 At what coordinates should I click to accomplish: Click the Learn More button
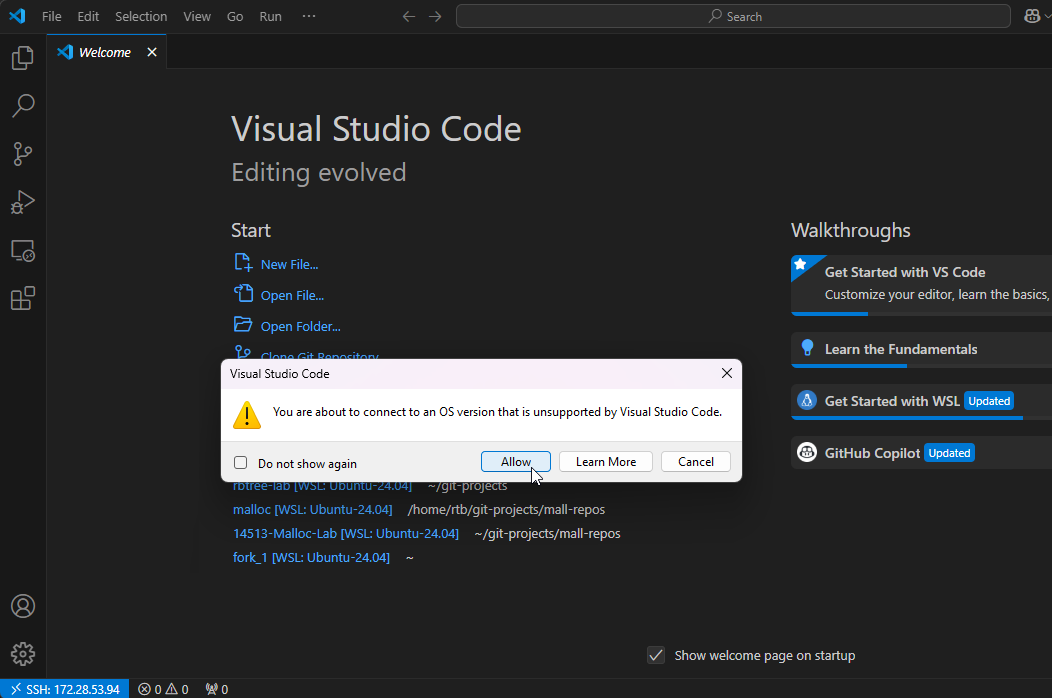coord(605,461)
